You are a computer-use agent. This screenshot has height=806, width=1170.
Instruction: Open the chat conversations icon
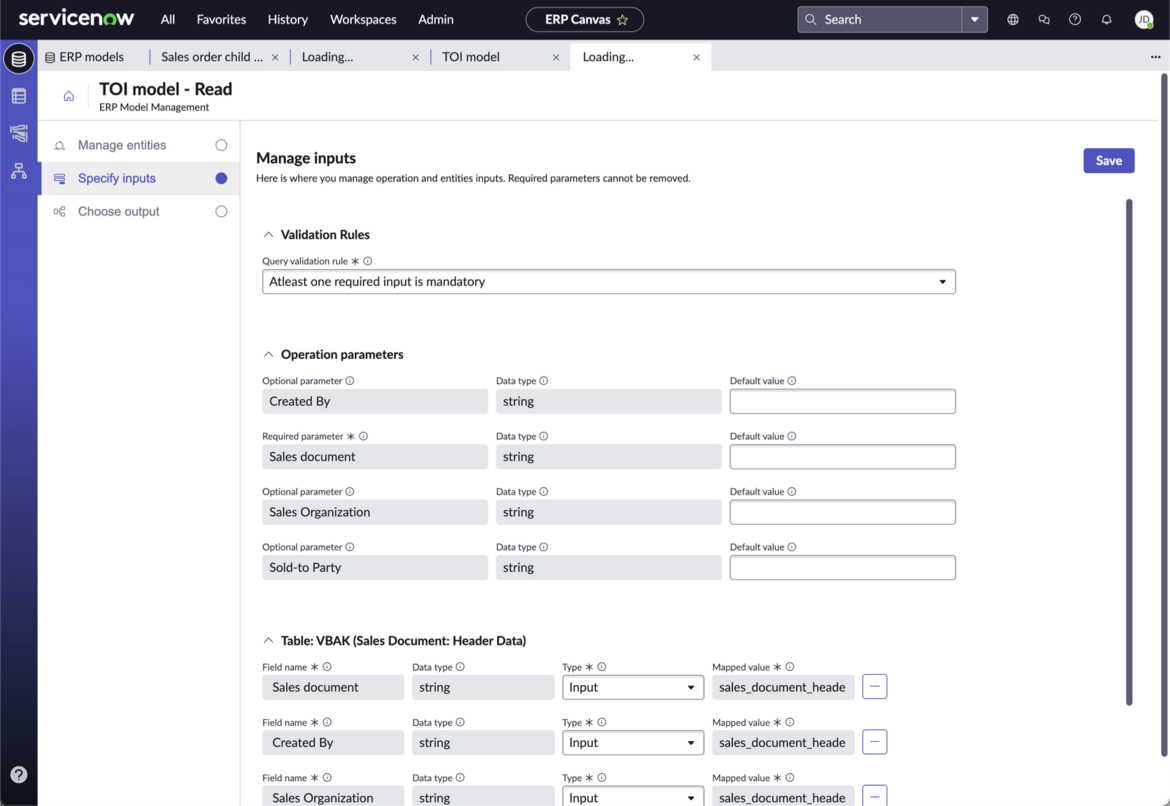[x=1044, y=19]
